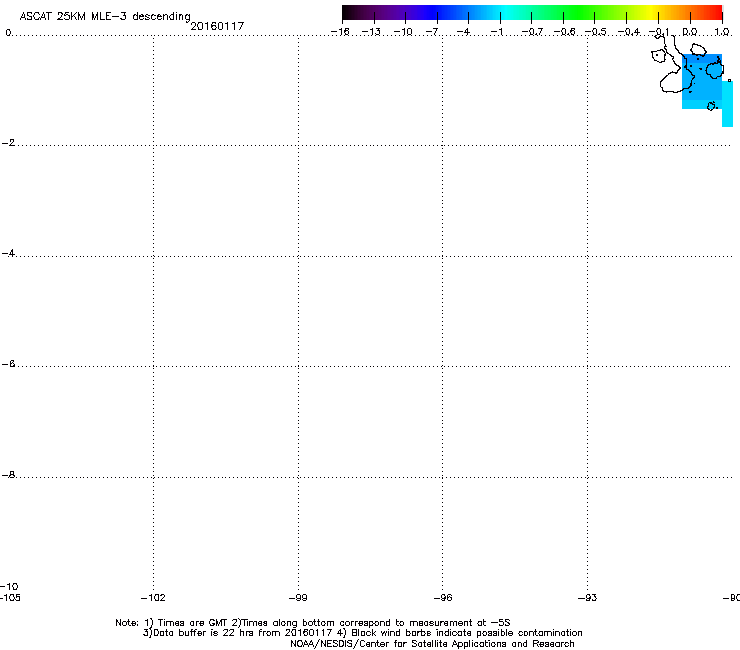
Task: Click the "ASCAT 25KM MLE-3 descending" title
Action: click(105, 17)
